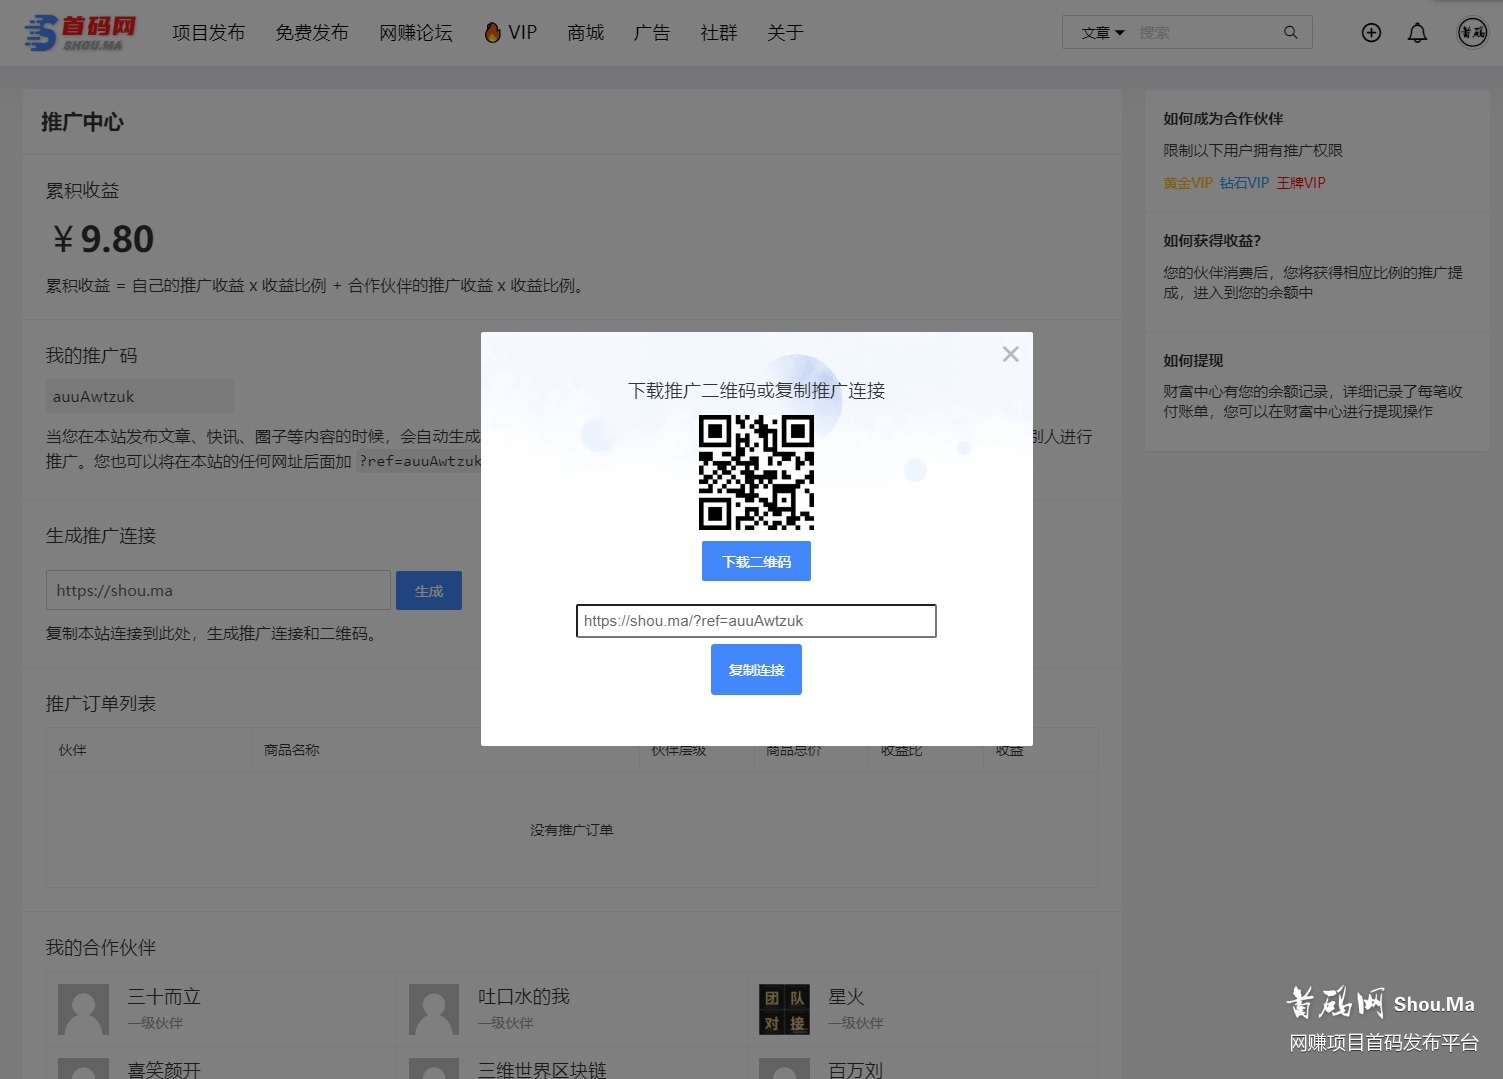Open the 文章 search category dropdown
1503x1079 pixels.
(x=1100, y=32)
